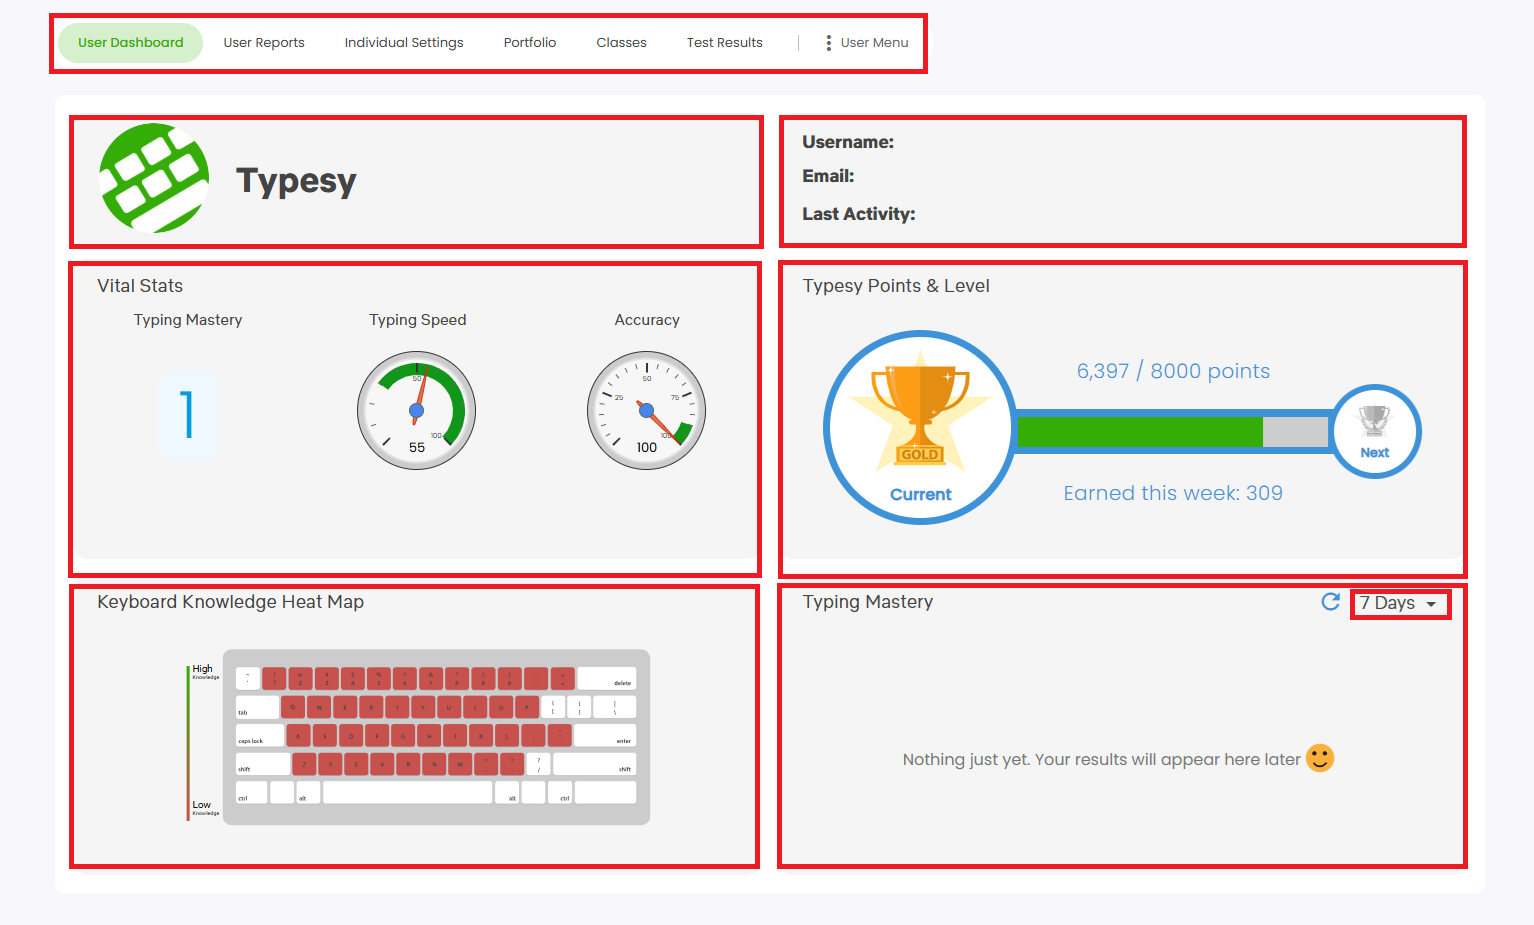Open the User Dashboard tab
Viewport: 1534px width, 925px height.
pos(130,43)
